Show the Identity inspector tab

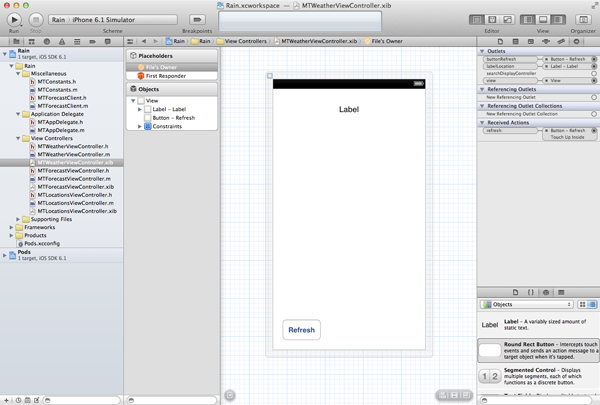(x=531, y=41)
